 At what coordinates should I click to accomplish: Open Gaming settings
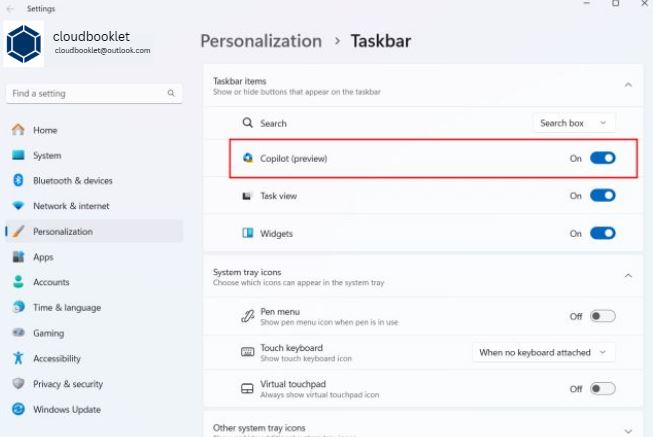coord(94,333)
